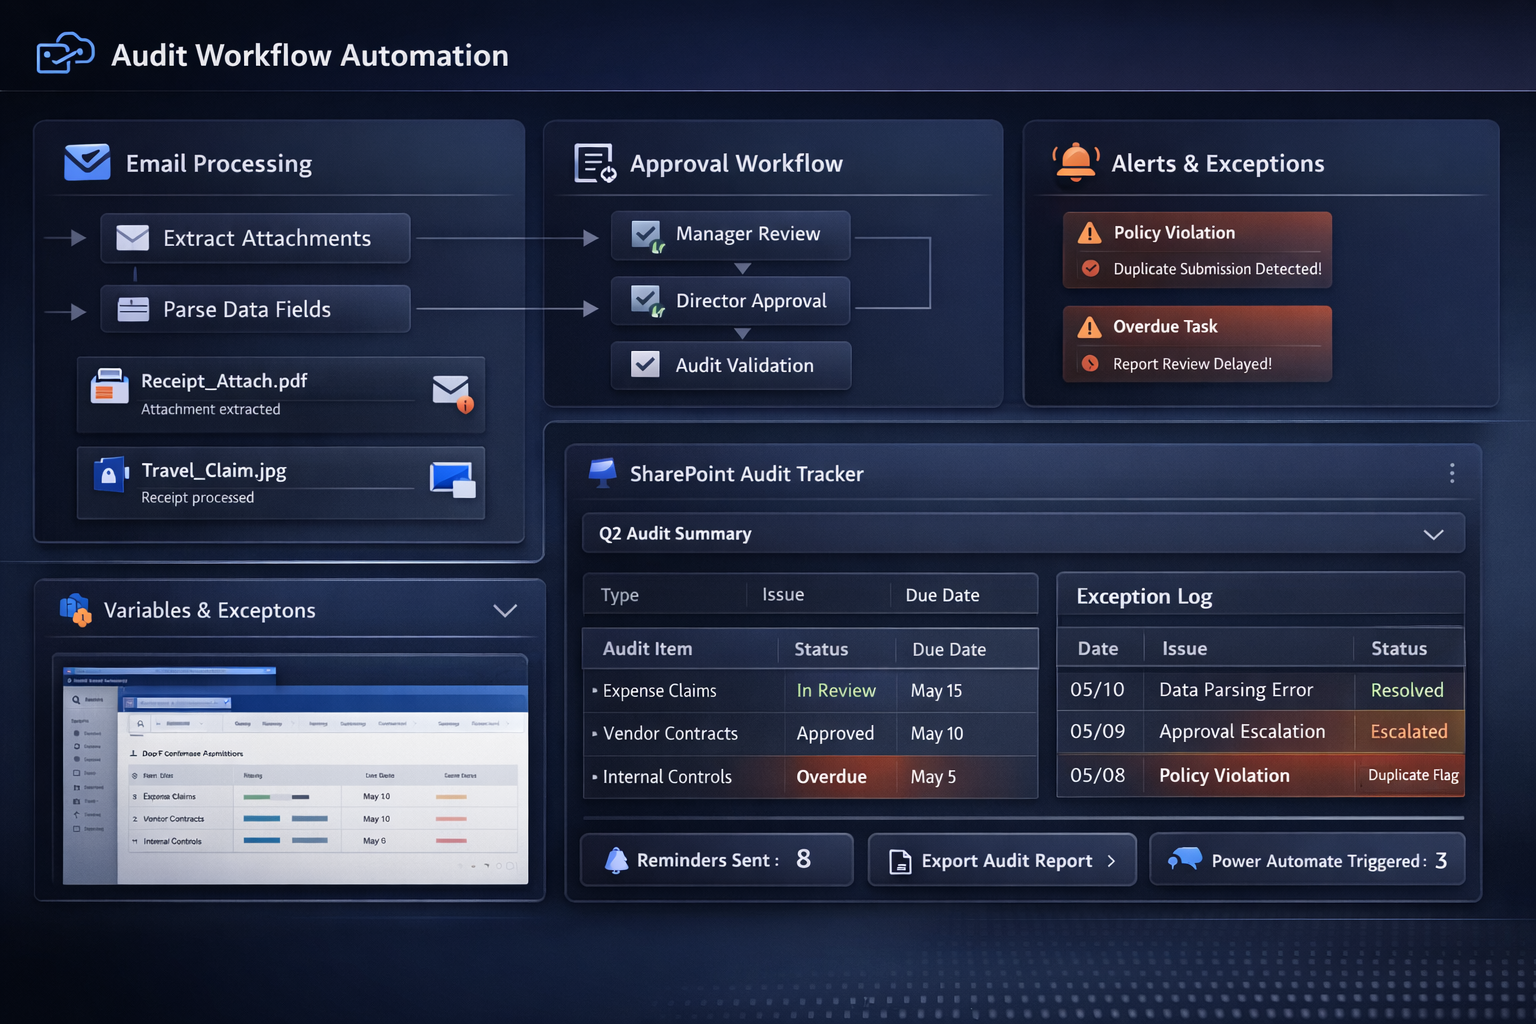The image size is (1536, 1024).
Task: Click the Power Automate Triggered chat icon
Action: click(x=1185, y=859)
